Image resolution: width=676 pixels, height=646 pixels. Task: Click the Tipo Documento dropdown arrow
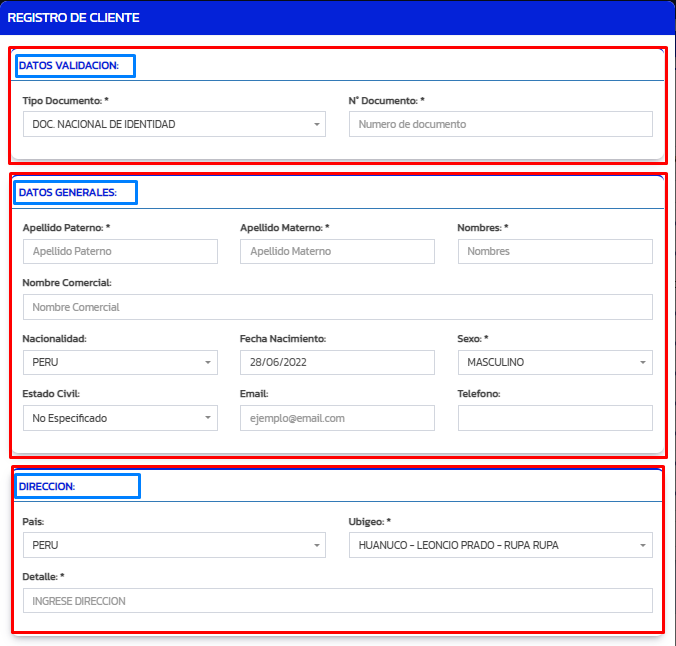pyautogui.click(x=316, y=124)
